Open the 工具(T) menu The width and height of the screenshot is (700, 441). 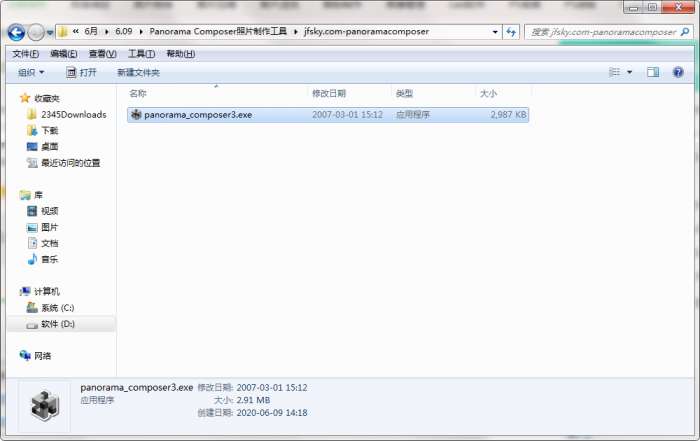coord(142,54)
